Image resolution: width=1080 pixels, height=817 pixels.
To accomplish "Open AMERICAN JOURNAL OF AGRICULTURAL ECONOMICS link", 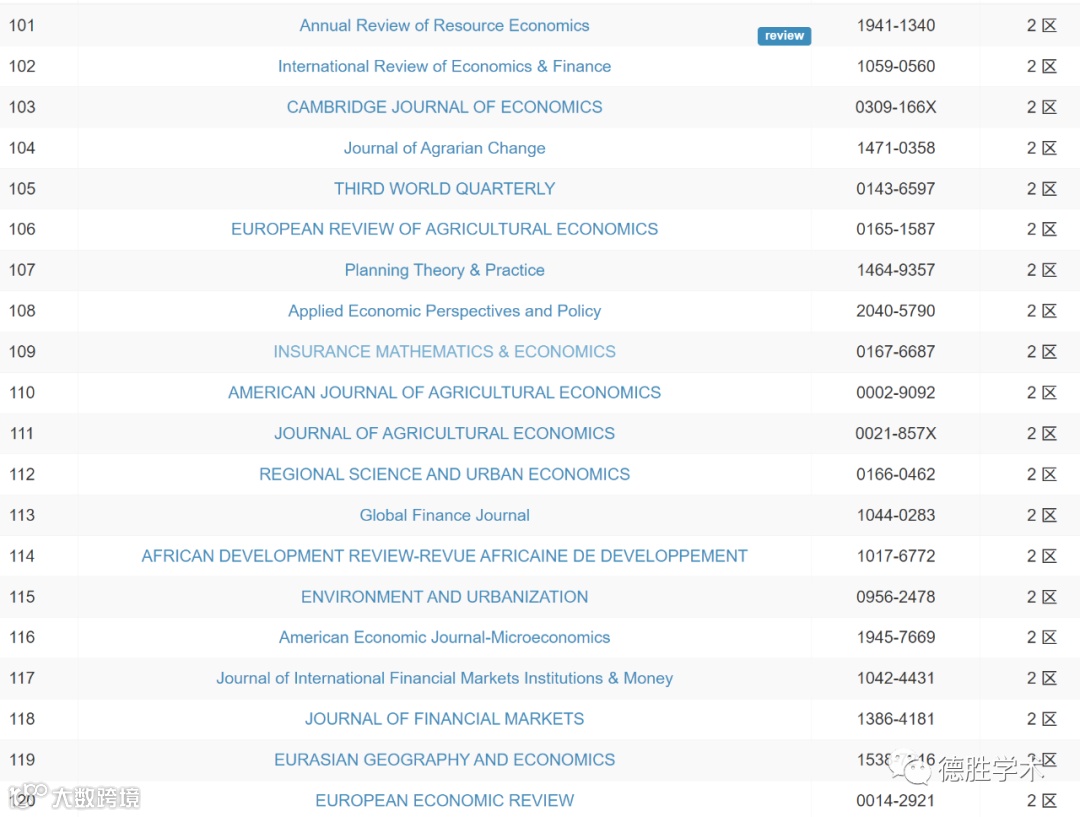I will click(x=444, y=392).
